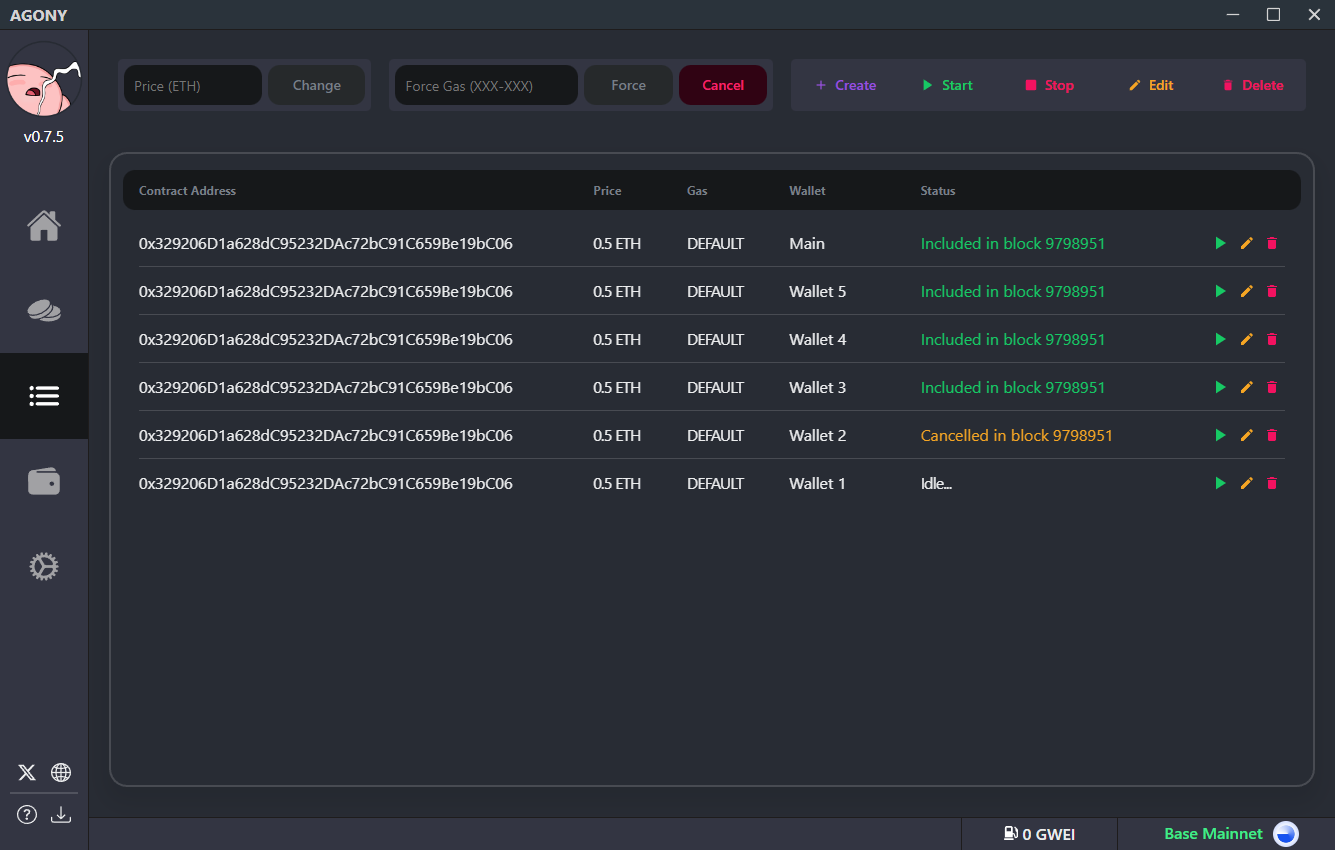Click the DEFAULT gas in Wallet 2 row

click(x=715, y=435)
